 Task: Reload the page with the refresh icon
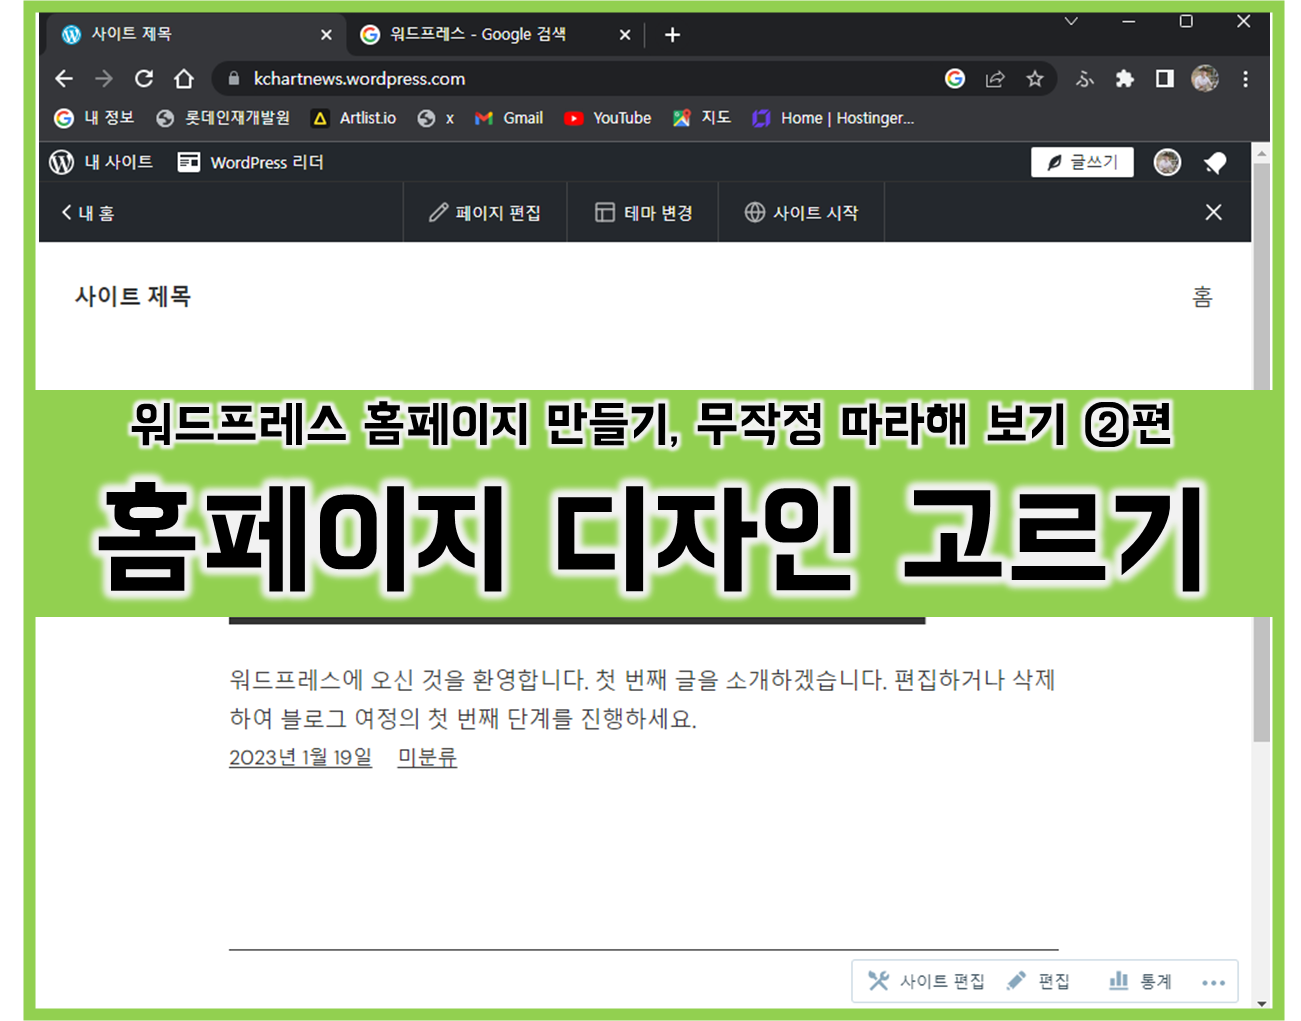[x=144, y=78]
